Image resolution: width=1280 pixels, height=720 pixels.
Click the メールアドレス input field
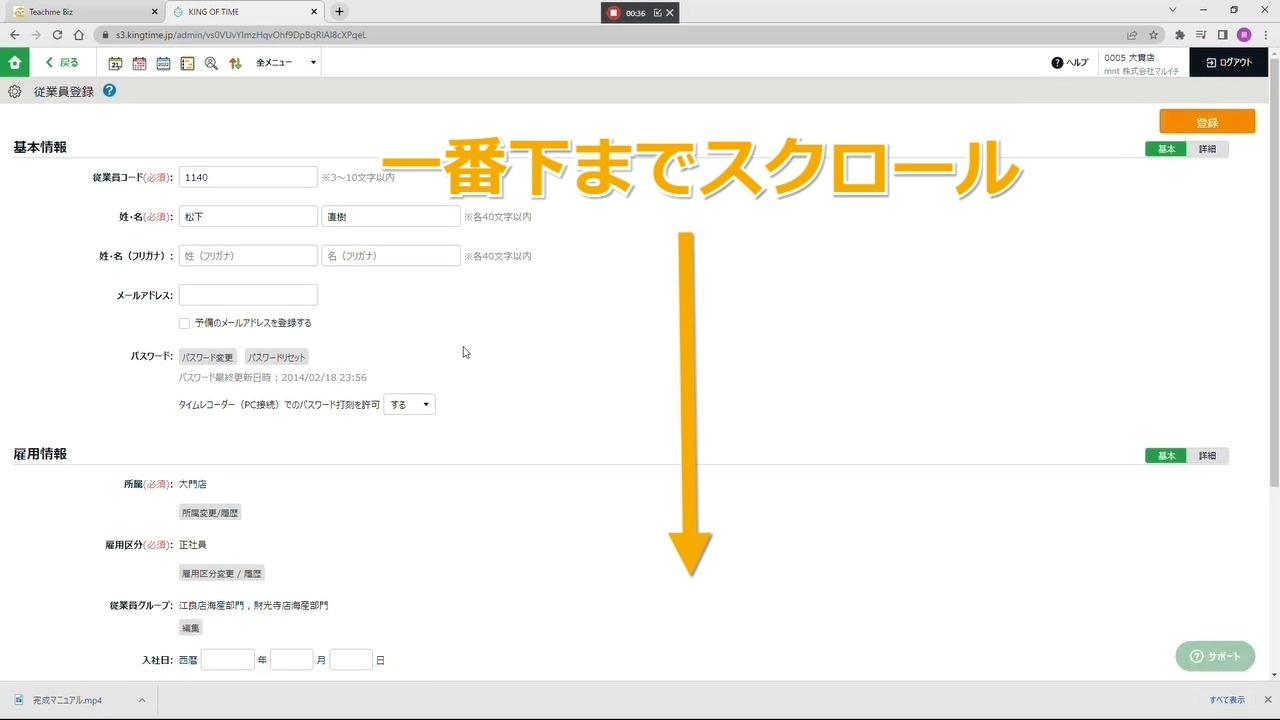[248, 295]
